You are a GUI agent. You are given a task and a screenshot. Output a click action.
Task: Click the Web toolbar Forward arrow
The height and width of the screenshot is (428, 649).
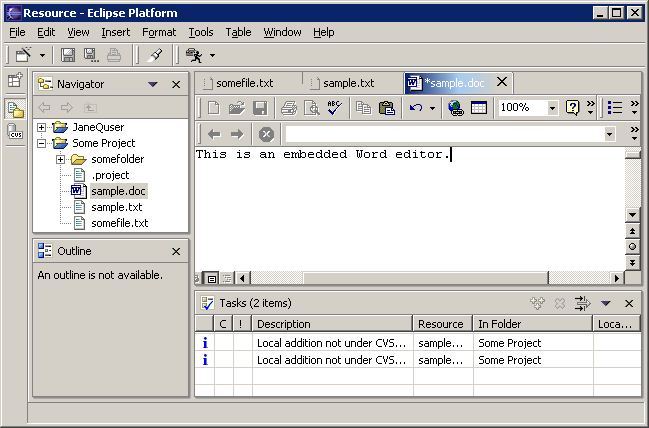click(x=237, y=134)
